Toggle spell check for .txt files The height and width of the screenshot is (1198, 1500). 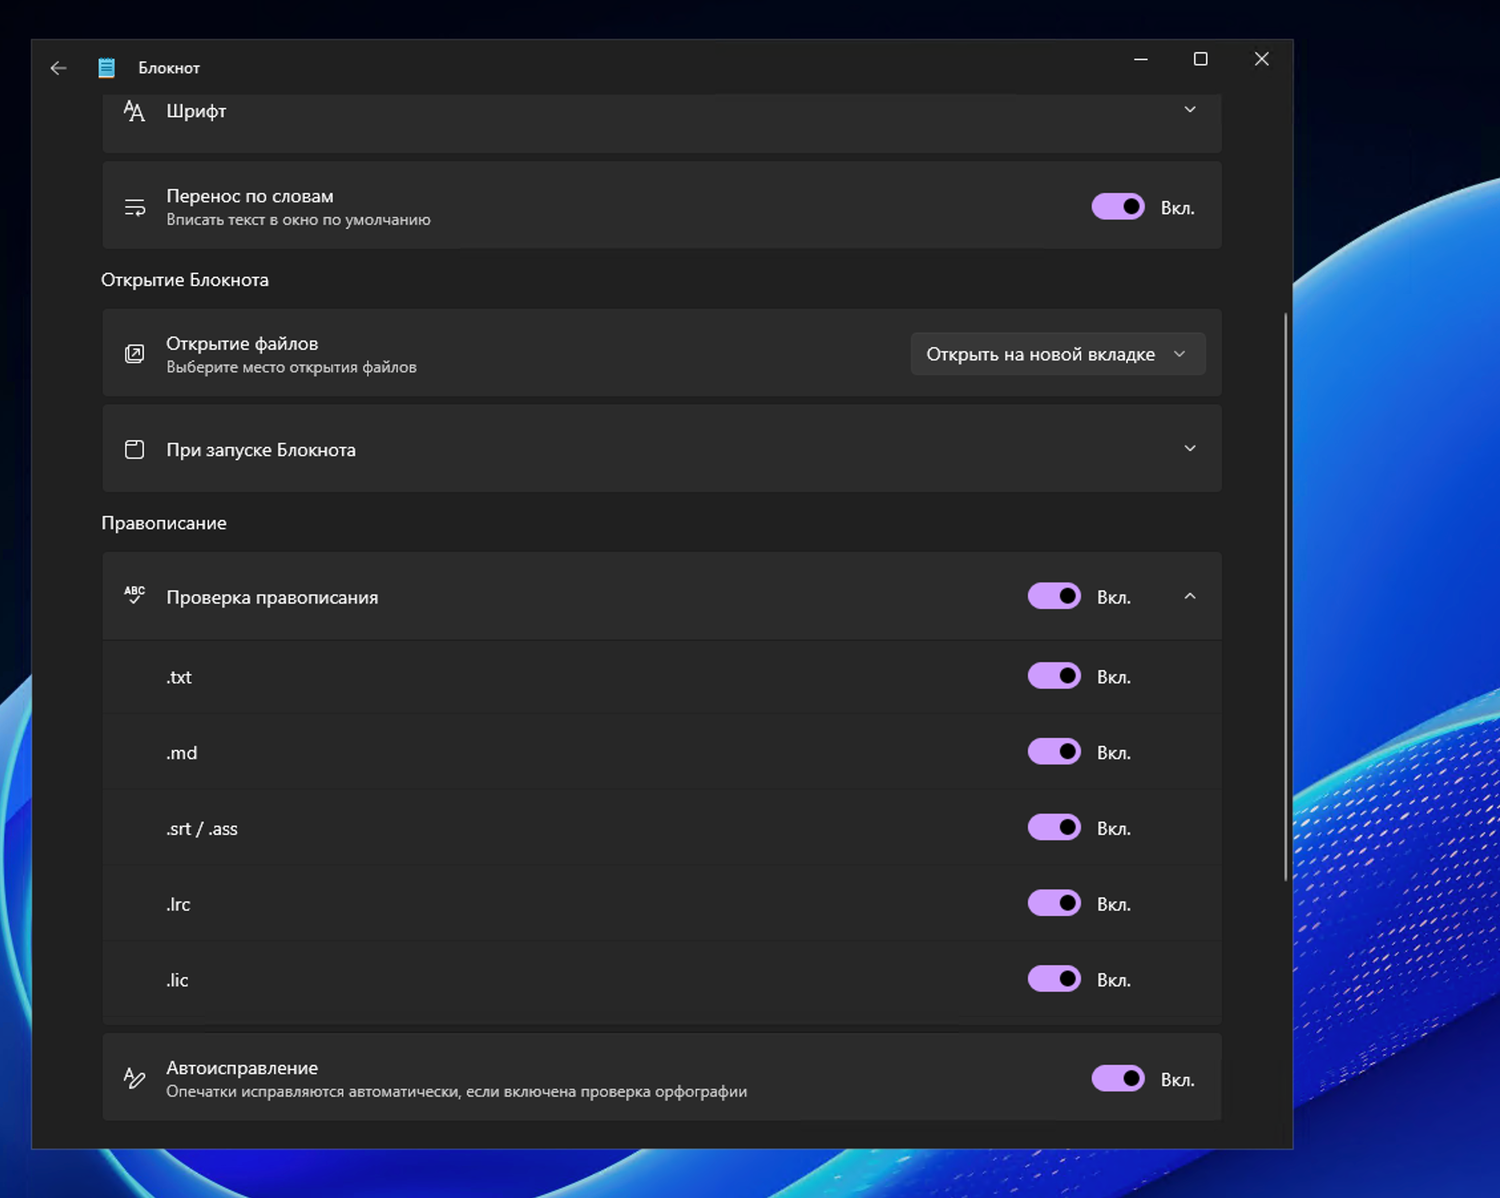[x=1054, y=676]
